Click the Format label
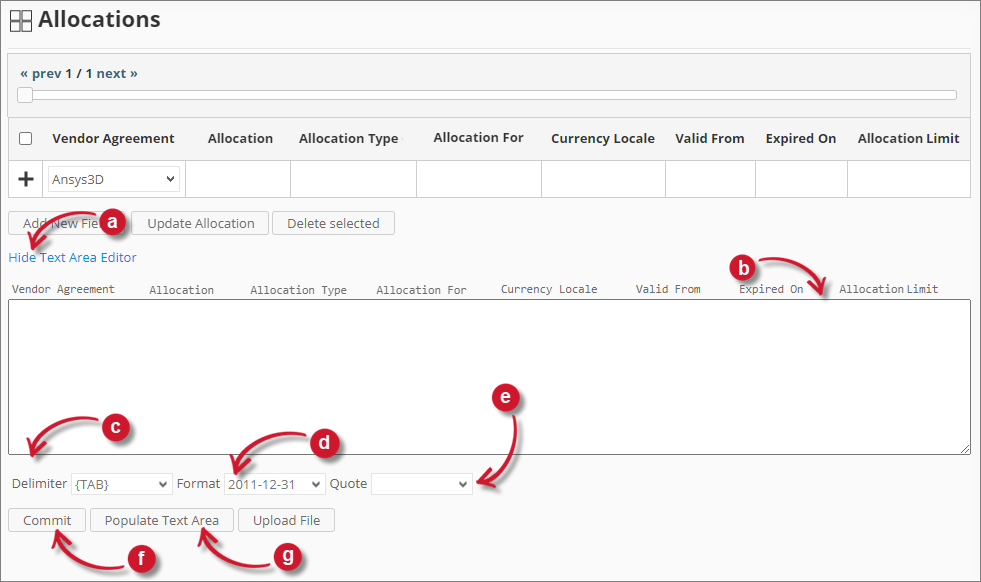This screenshot has height=582, width=981. click(198, 484)
